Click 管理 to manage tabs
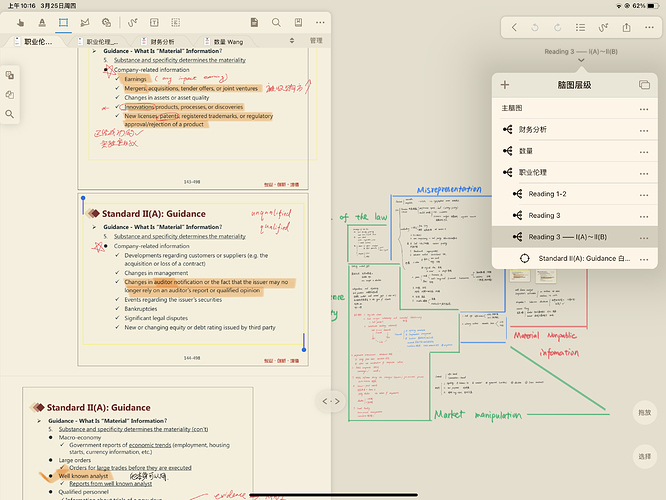This screenshot has width=666, height=500. point(316,41)
